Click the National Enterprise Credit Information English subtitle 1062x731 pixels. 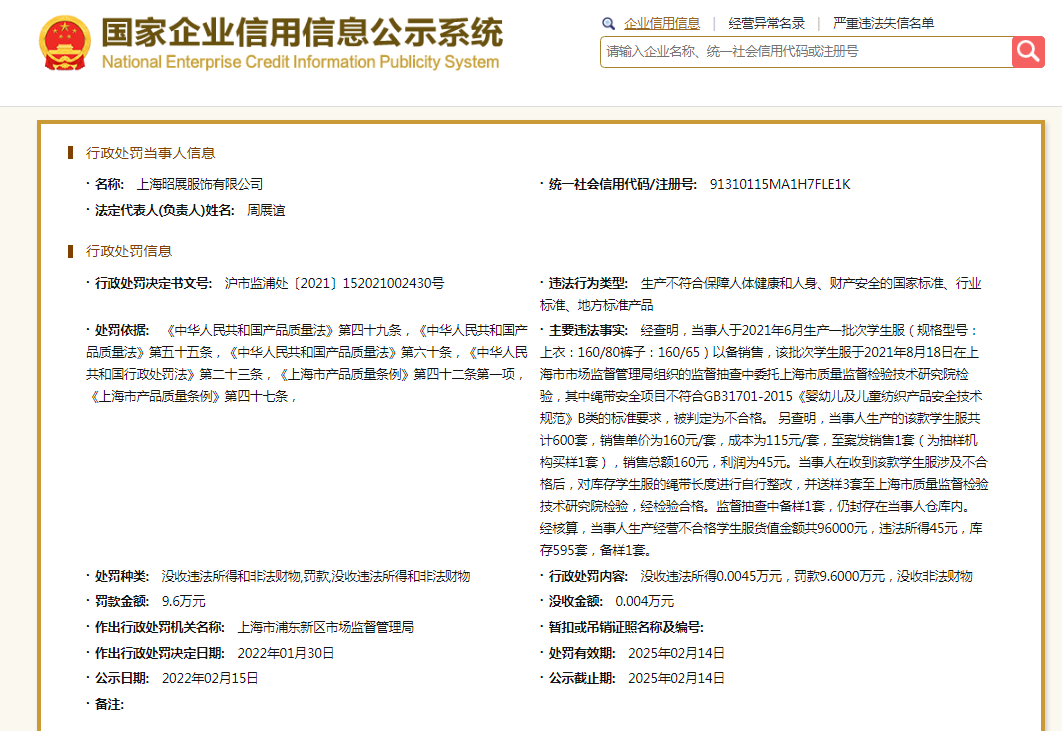(300, 63)
